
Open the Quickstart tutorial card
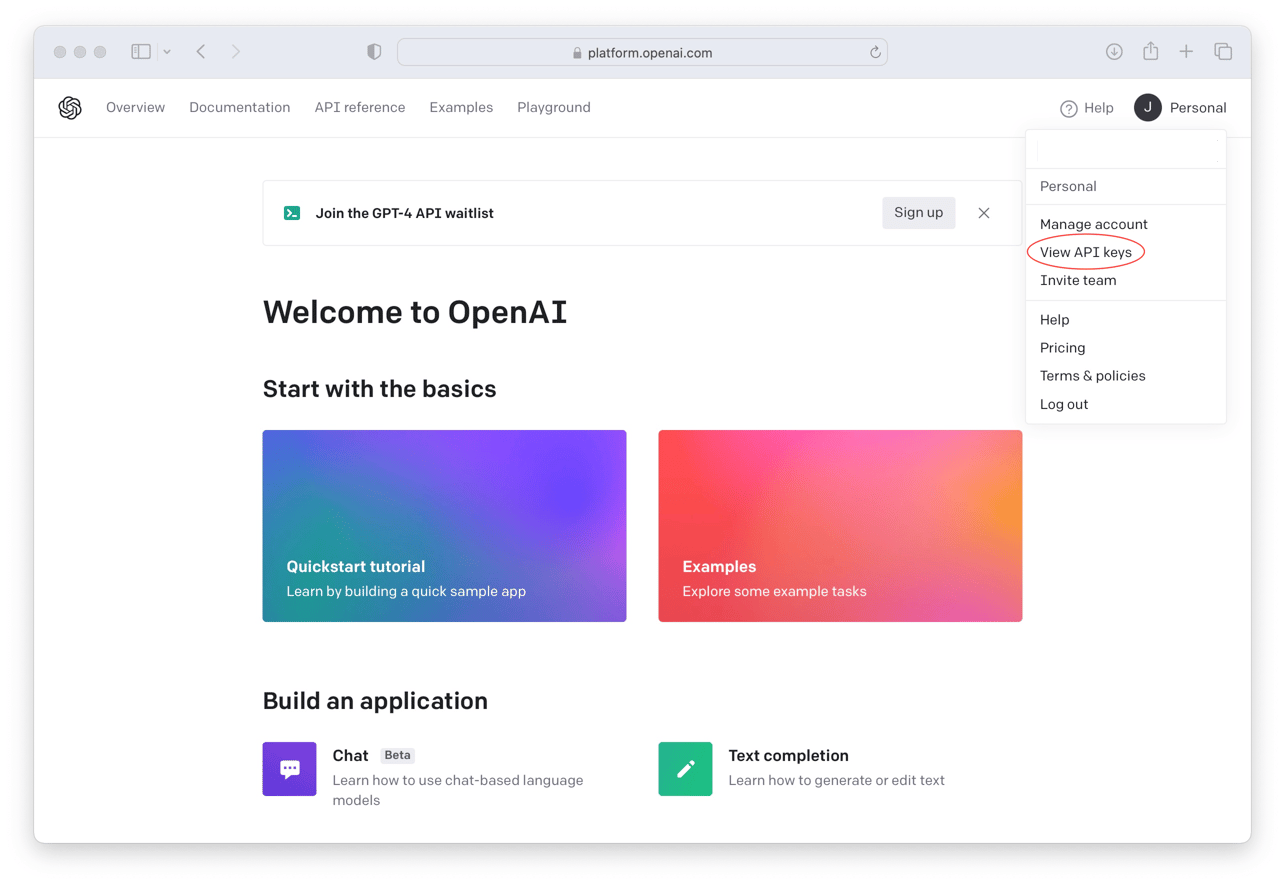pos(444,526)
